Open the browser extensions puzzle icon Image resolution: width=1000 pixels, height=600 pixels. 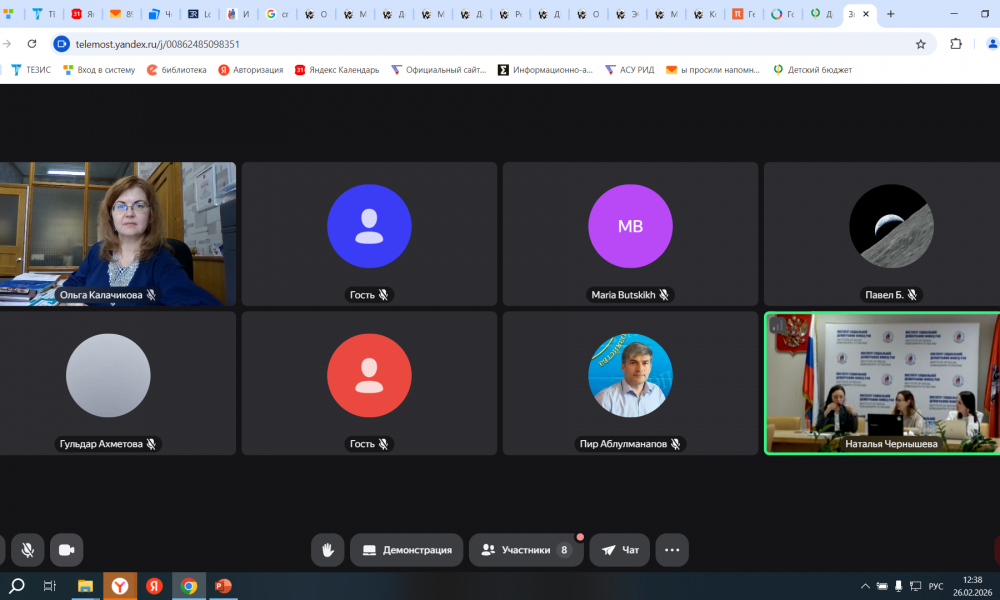click(956, 44)
